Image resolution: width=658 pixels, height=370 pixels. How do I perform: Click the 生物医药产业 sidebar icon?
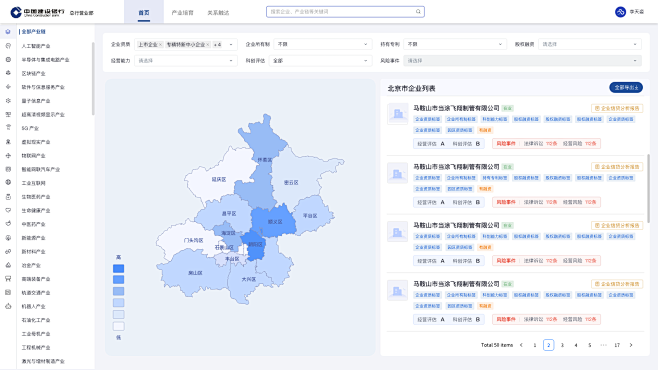(8, 196)
